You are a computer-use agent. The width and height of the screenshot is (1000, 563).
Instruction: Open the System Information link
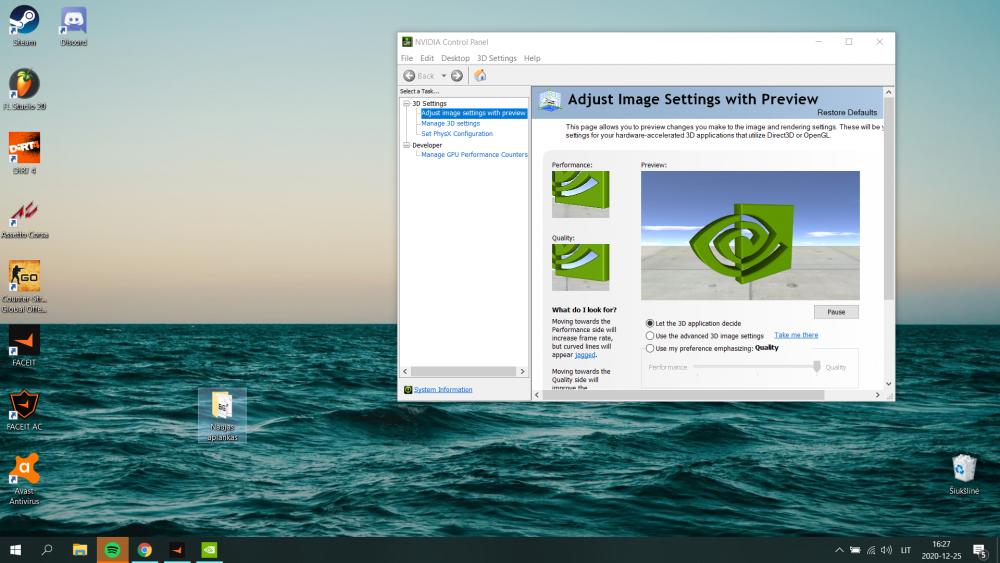coord(443,390)
